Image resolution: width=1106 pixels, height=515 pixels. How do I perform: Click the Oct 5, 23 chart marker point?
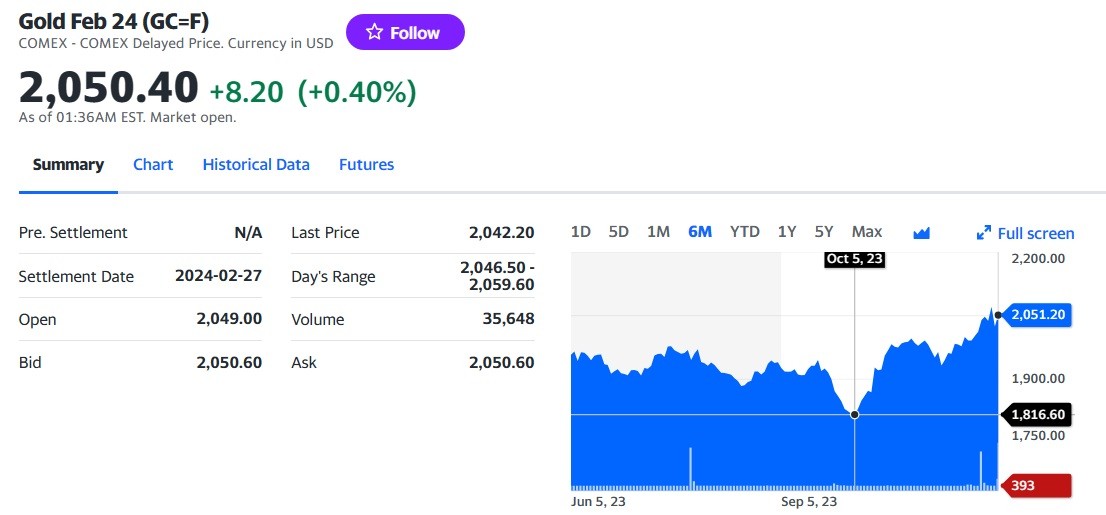(x=854, y=414)
